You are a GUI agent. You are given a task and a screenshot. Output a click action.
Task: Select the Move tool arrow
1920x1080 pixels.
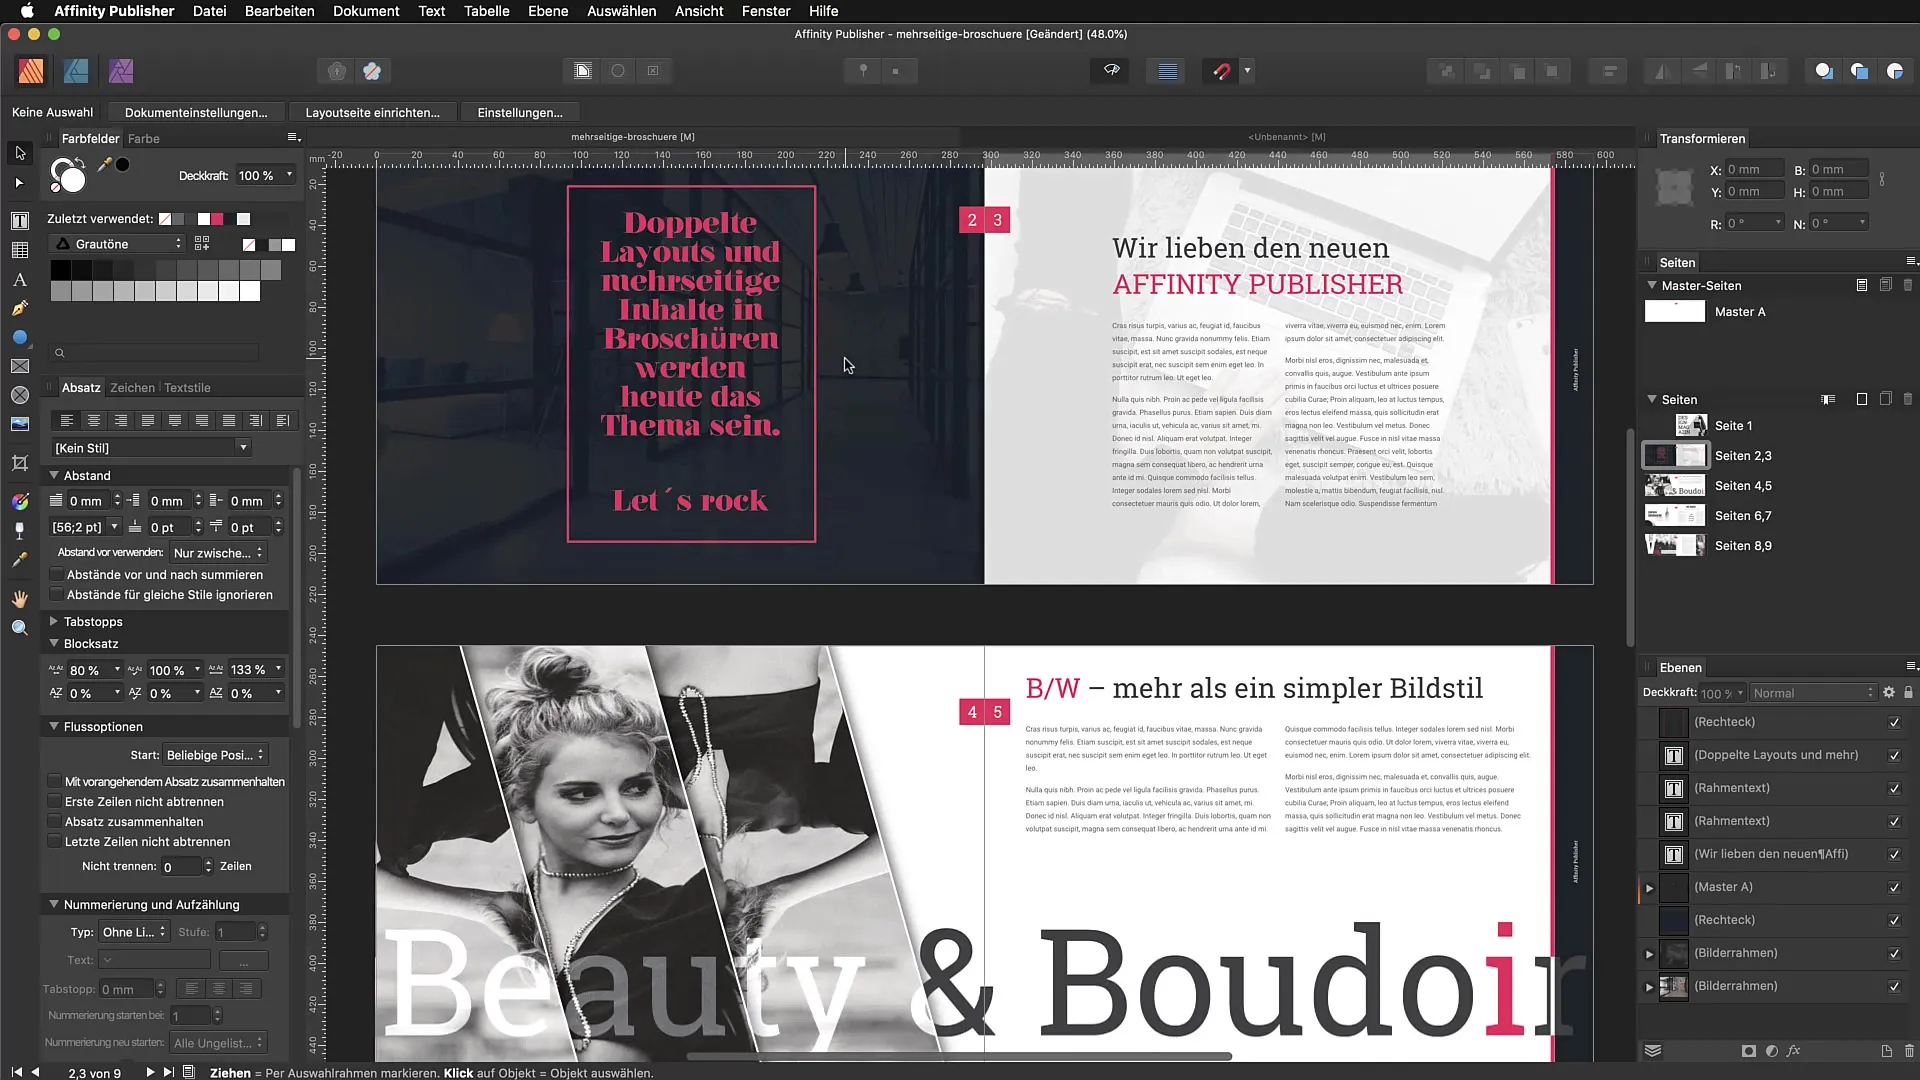(20, 153)
